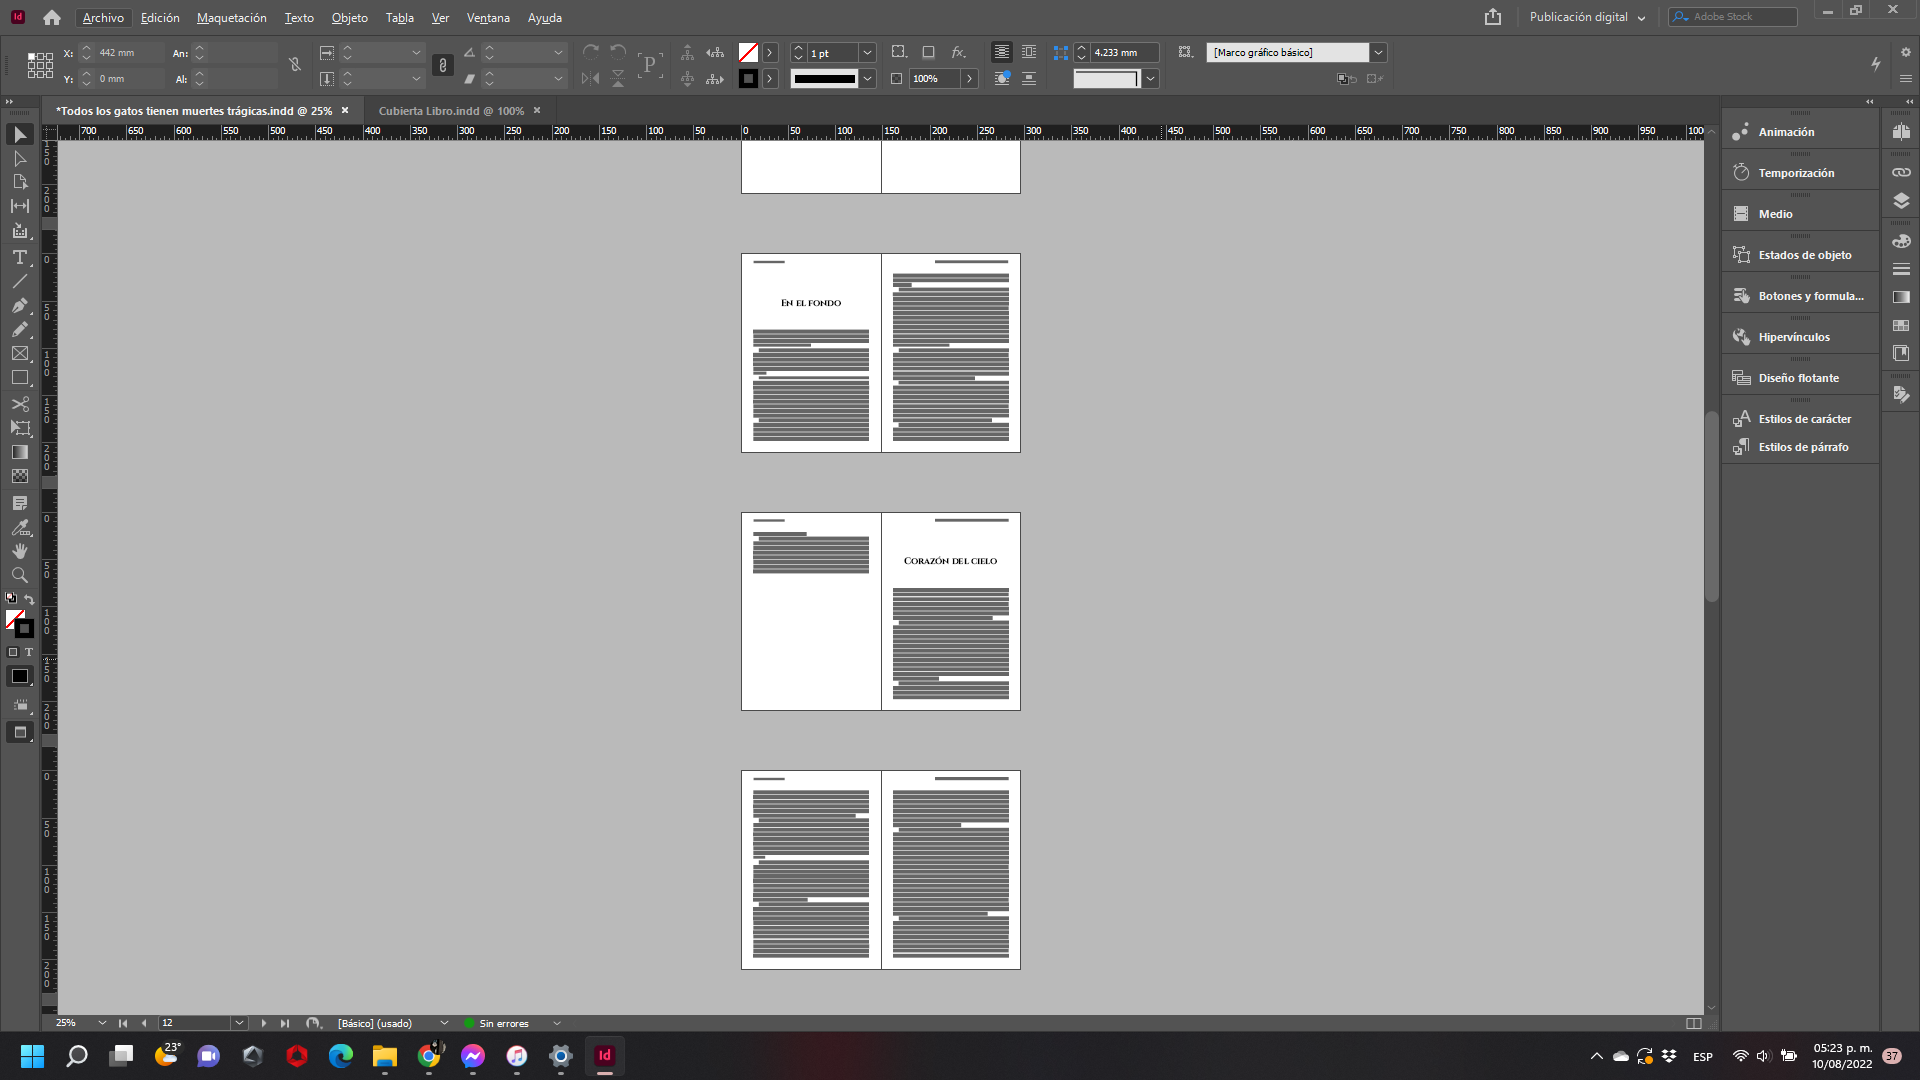Viewport: 1920px width, 1080px height.
Task: Click the flip horizontal icon
Action: click(591, 78)
